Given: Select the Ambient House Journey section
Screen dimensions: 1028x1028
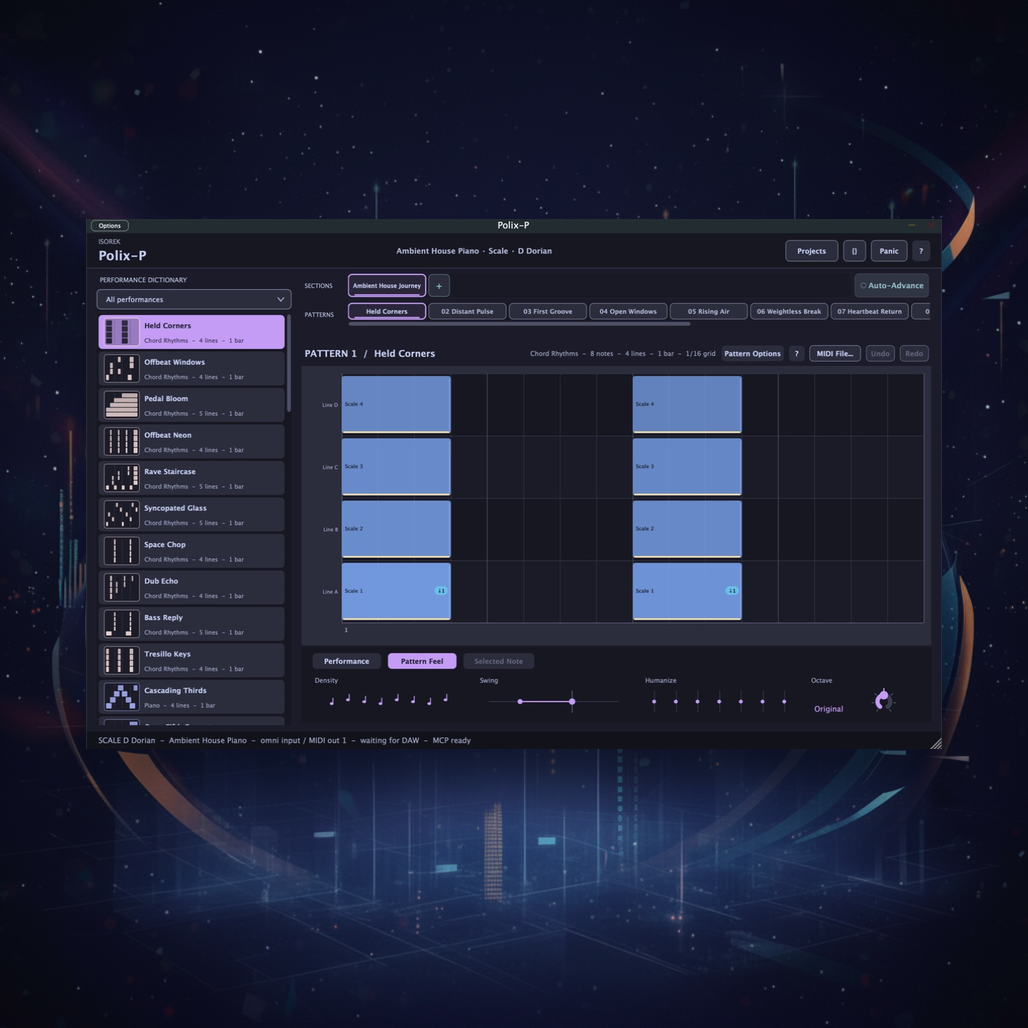Looking at the screenshot, I should (387, 286).
